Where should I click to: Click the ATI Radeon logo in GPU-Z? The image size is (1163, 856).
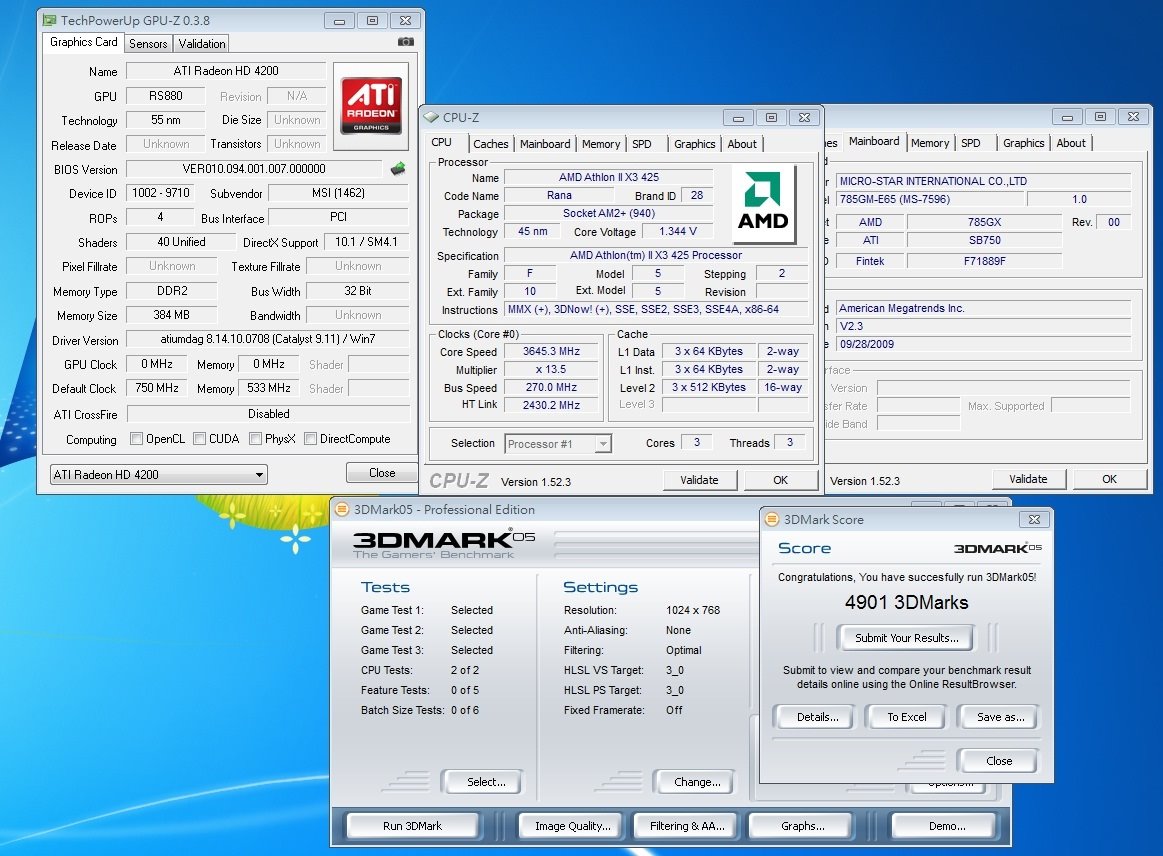click(371, 105)
